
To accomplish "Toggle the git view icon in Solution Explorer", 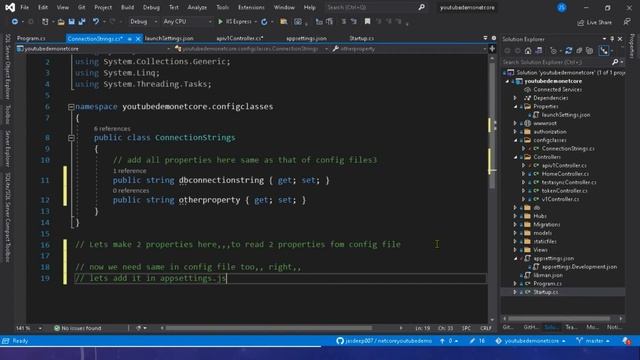I will pyautogui.click(x=604, y=51).
